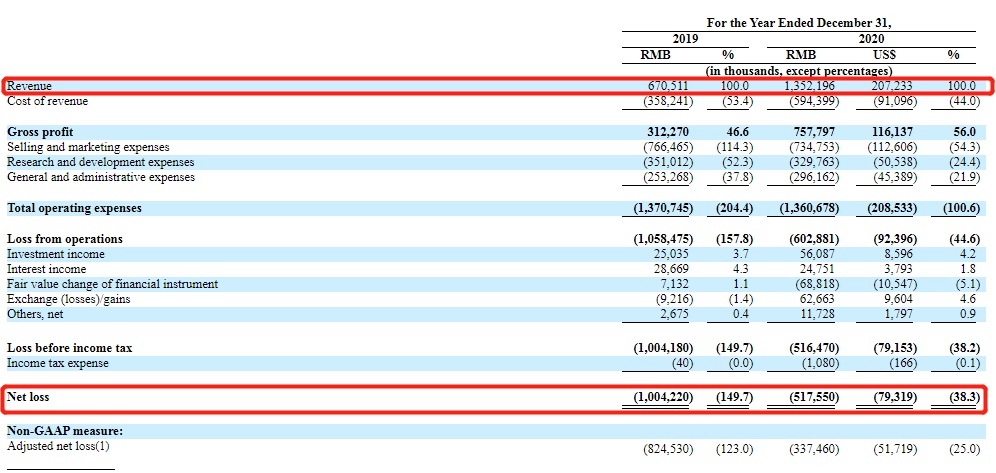Click the Gross profit row label
996x473 pixels.
(40, 132)
